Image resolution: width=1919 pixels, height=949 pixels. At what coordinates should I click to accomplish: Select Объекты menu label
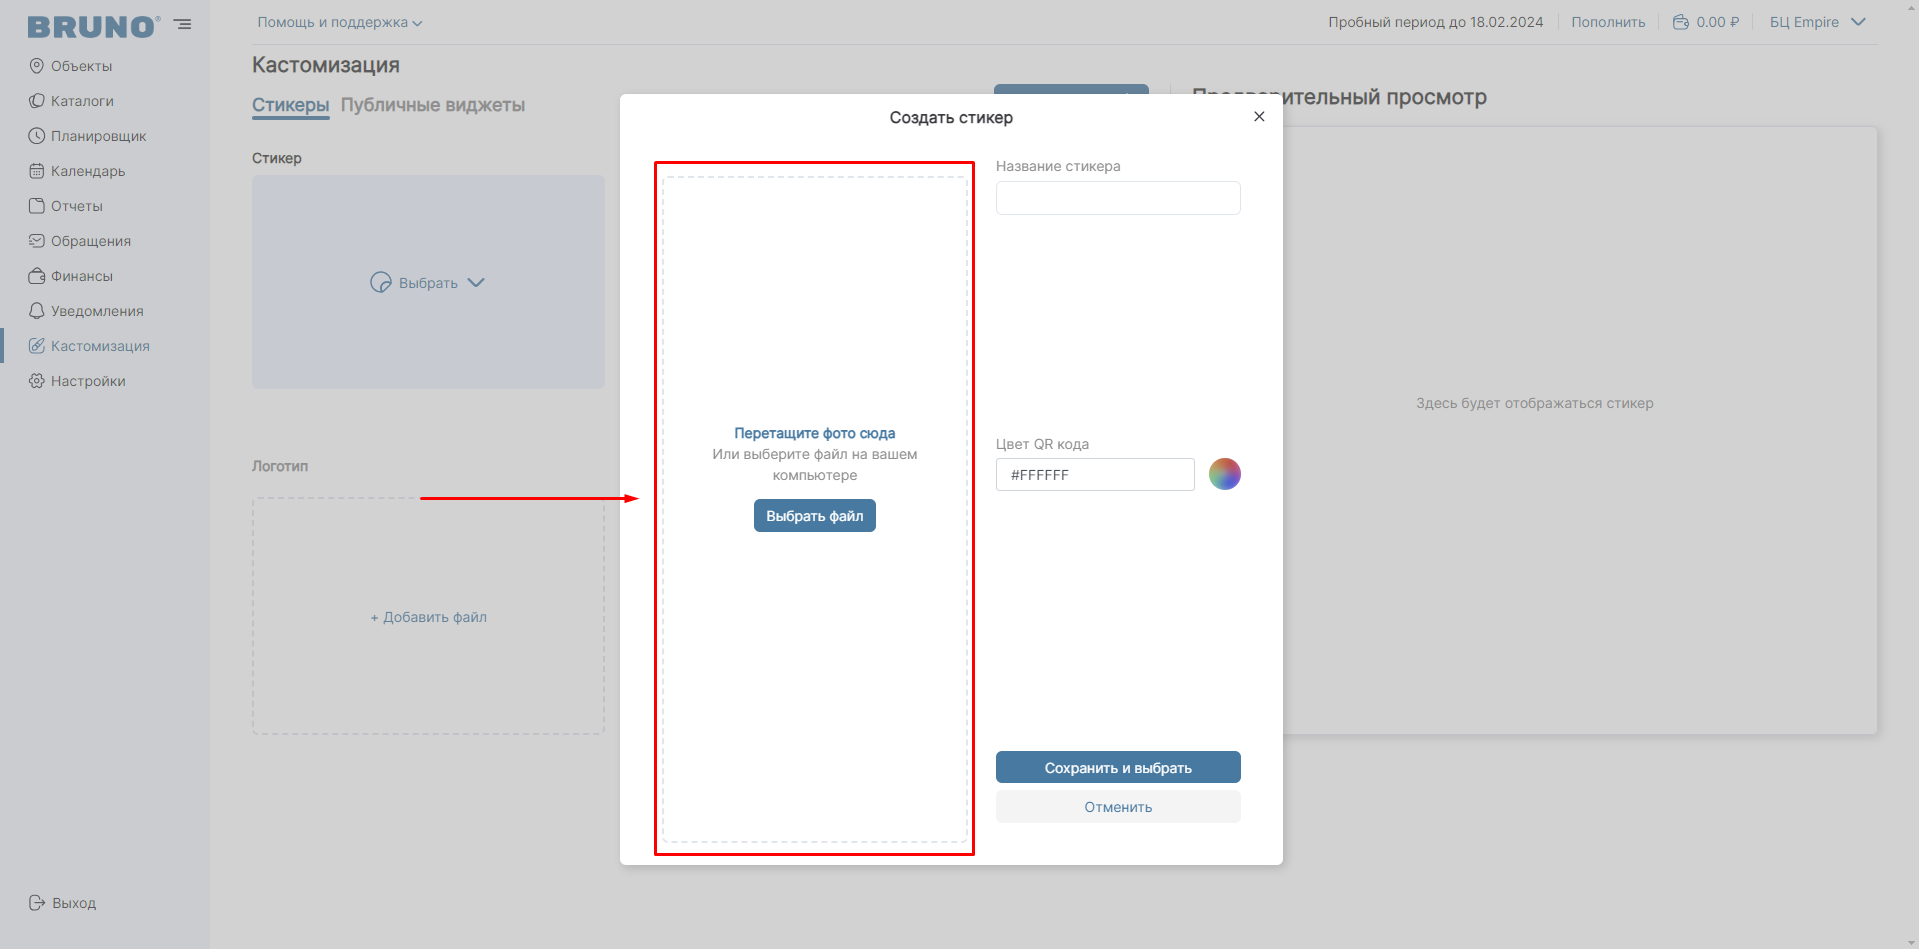(x=82, y=66)
